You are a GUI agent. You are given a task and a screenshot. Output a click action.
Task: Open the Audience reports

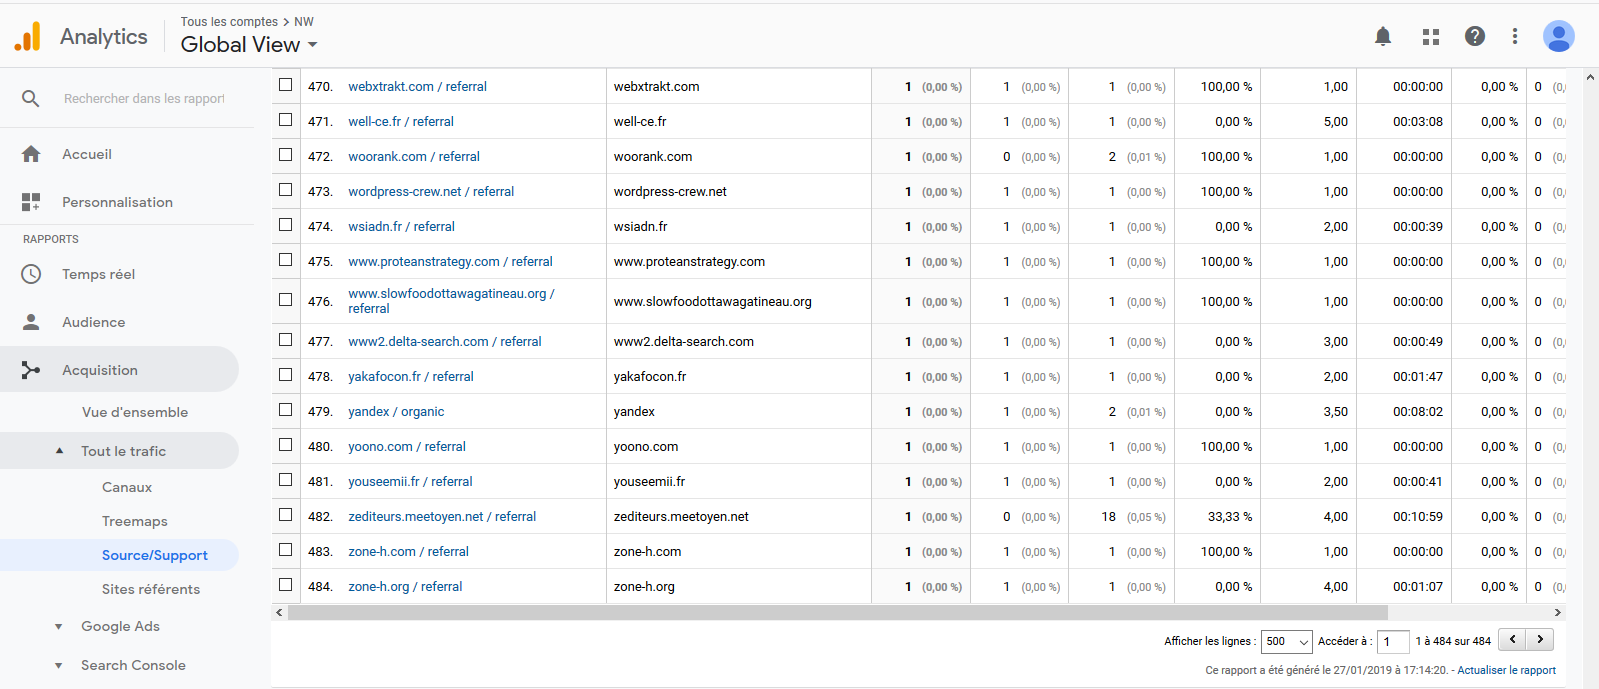click(x=93, y=322)
